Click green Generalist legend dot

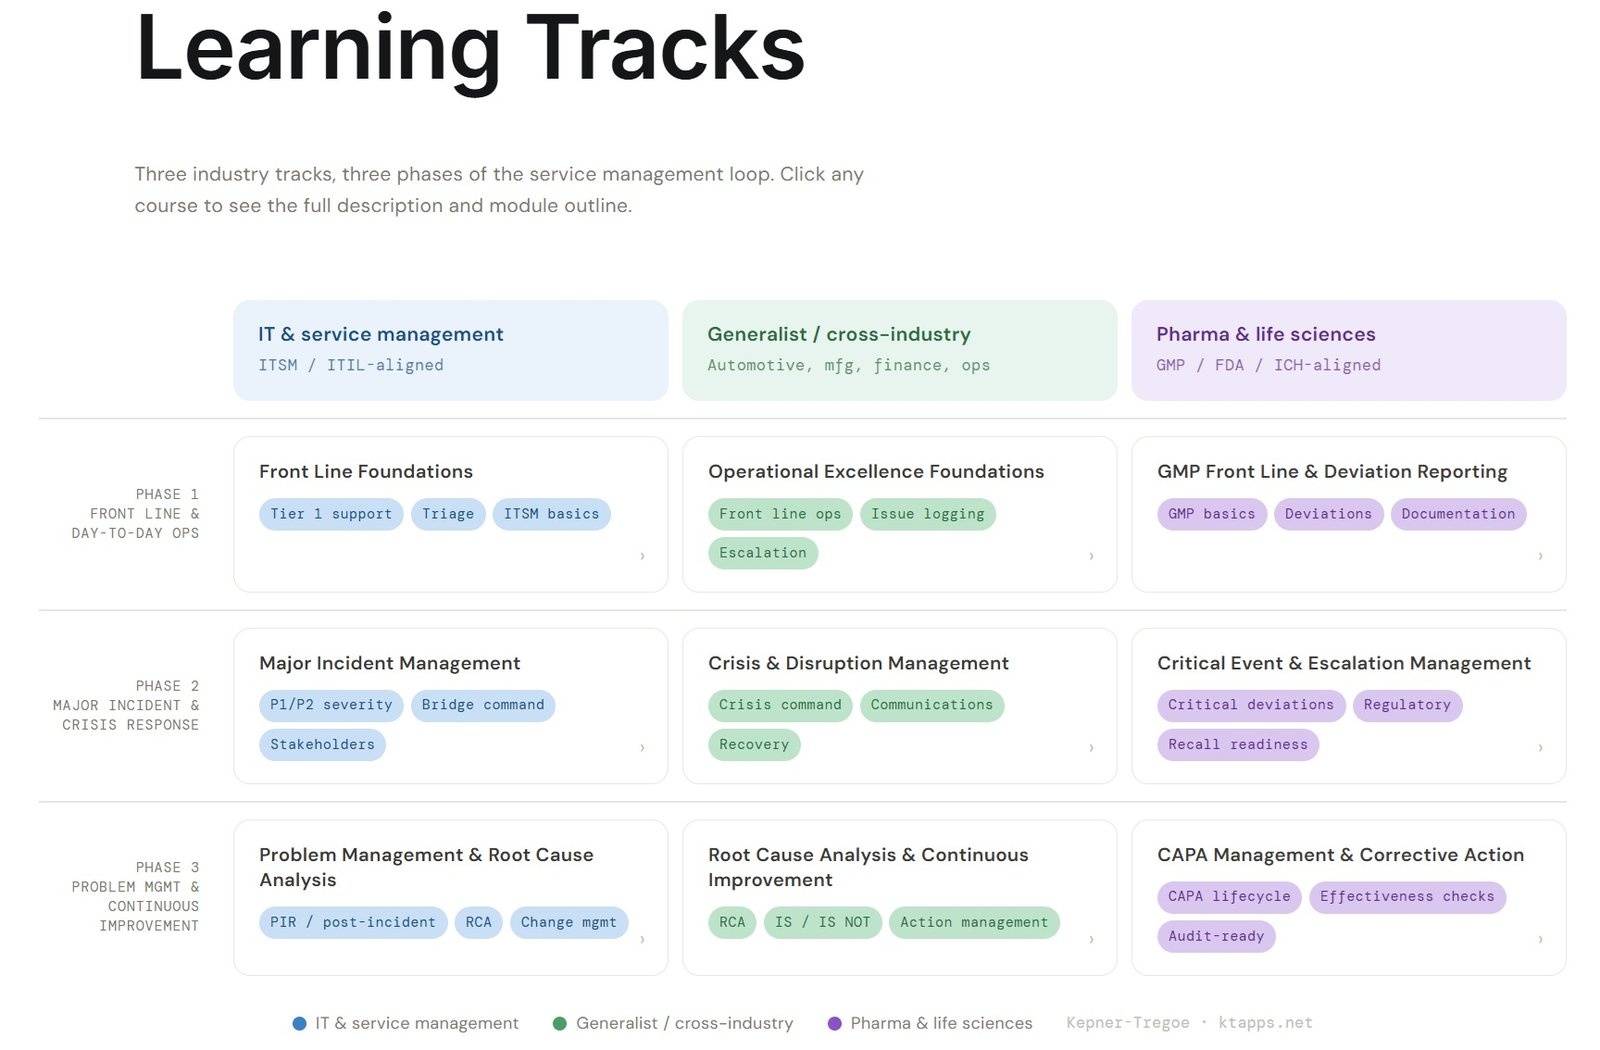(560, 1023)
